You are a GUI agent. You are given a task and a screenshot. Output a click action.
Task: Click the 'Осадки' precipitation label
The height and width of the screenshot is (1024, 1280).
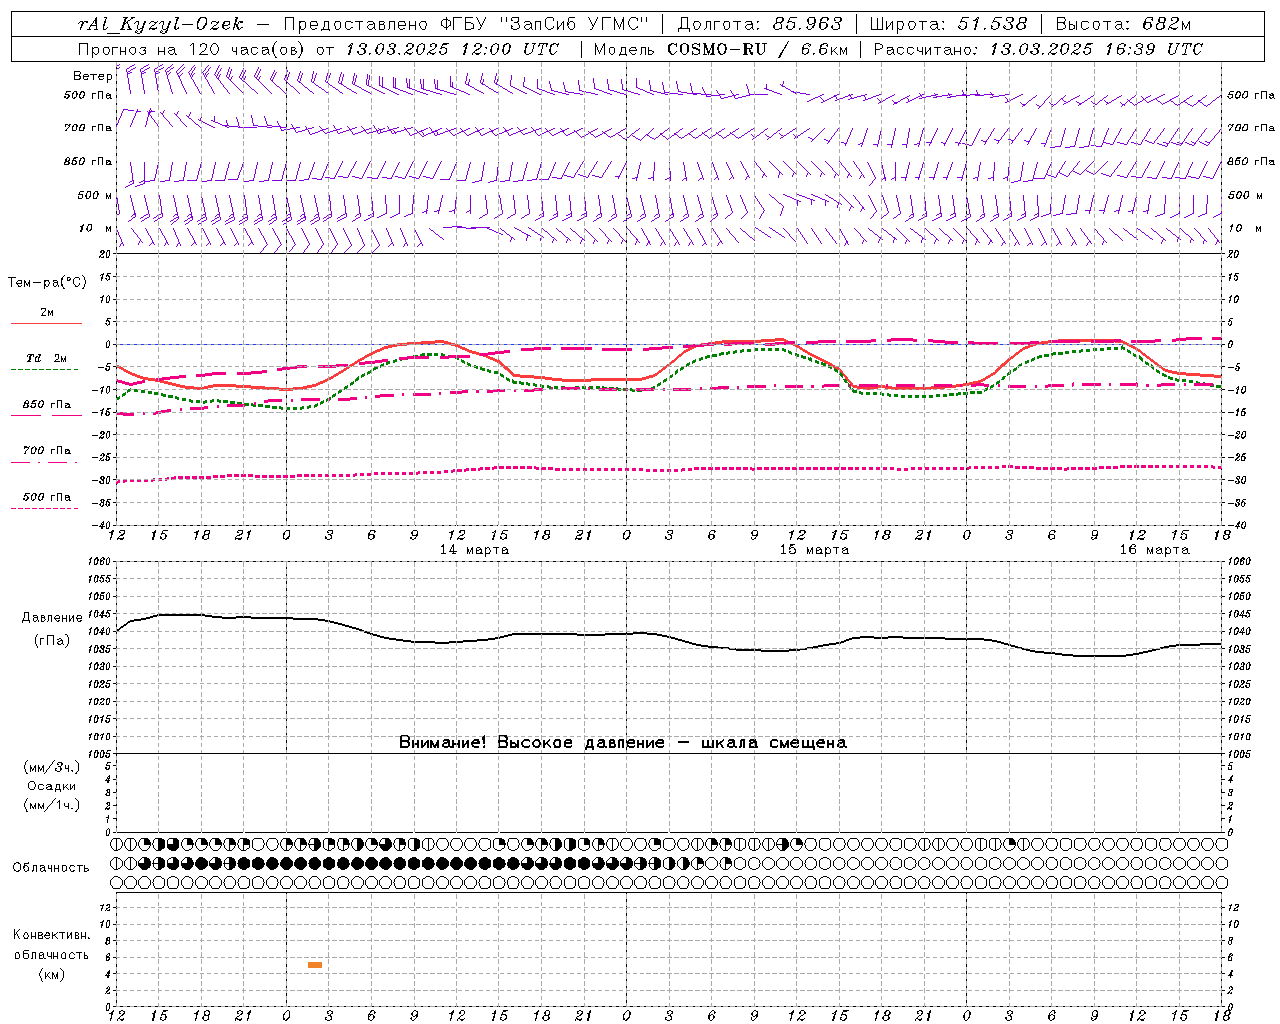[52, 786]
